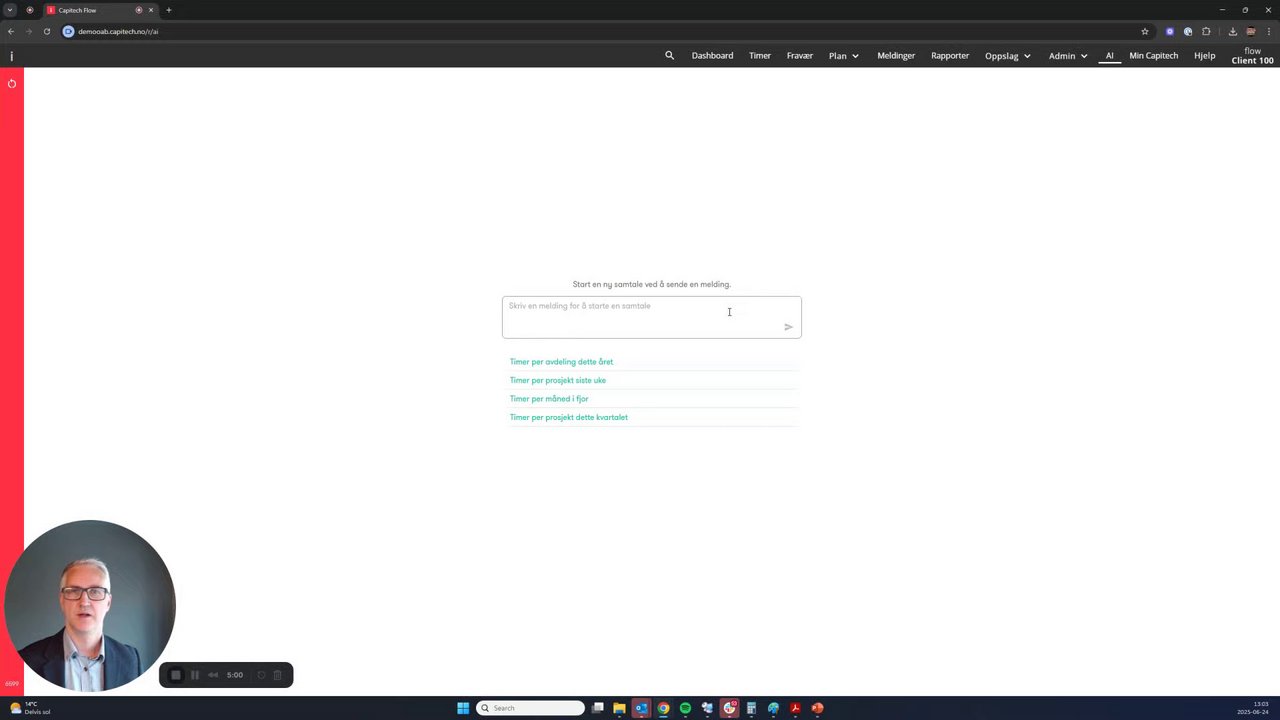Viewport: 1280px width, 720px height.
Task: Click the presenter webcam bubble
Action: tap(90, 606)
